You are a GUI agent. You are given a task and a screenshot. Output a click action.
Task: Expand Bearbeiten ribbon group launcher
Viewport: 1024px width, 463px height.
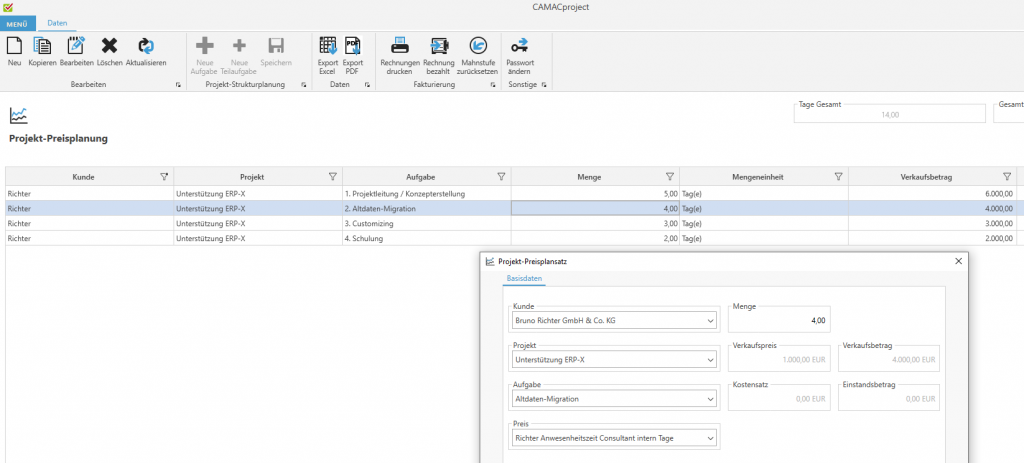[x=178, y=85]
